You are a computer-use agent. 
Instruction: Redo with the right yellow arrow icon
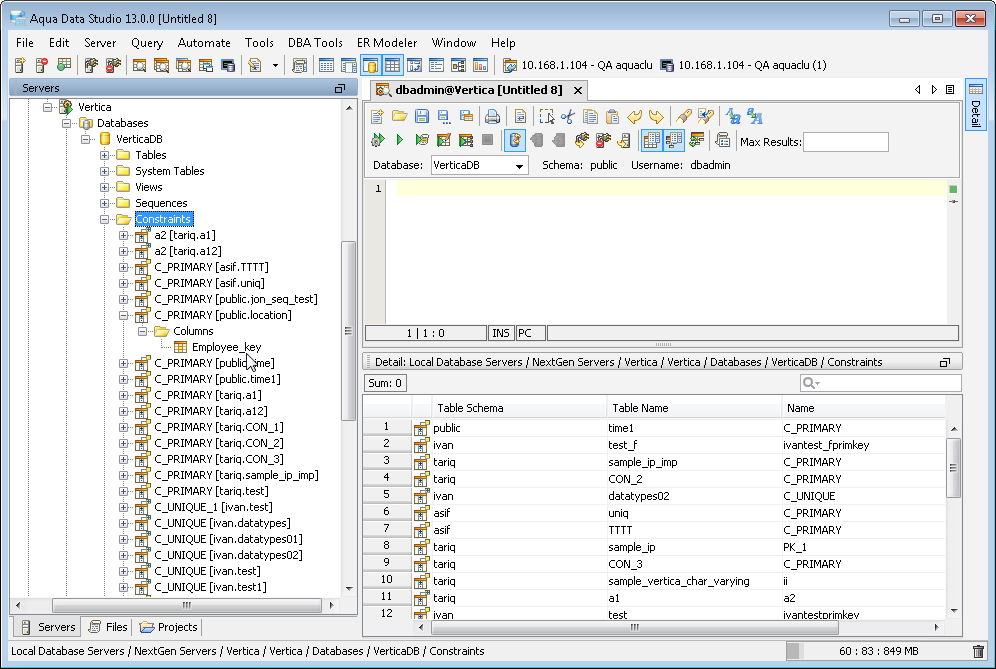coord(656,116)
